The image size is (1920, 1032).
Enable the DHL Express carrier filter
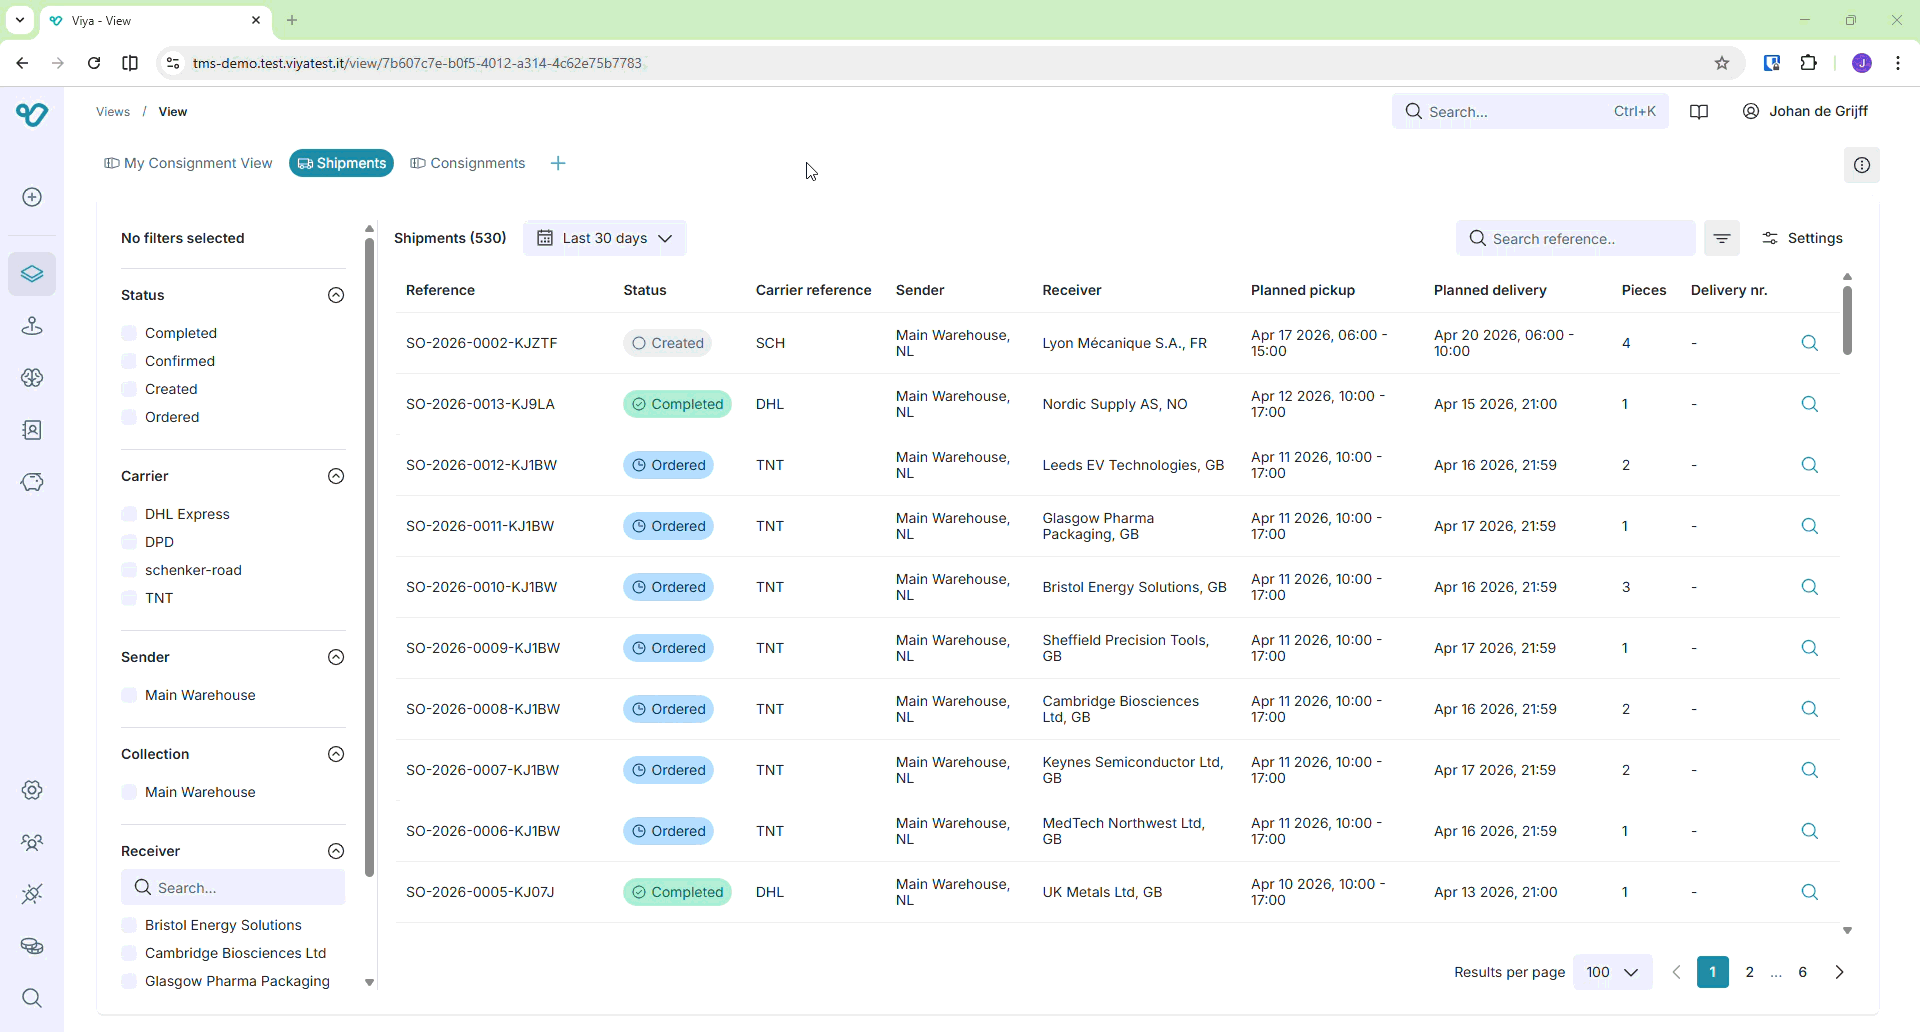pyautogui.click(x=129, y=514)
